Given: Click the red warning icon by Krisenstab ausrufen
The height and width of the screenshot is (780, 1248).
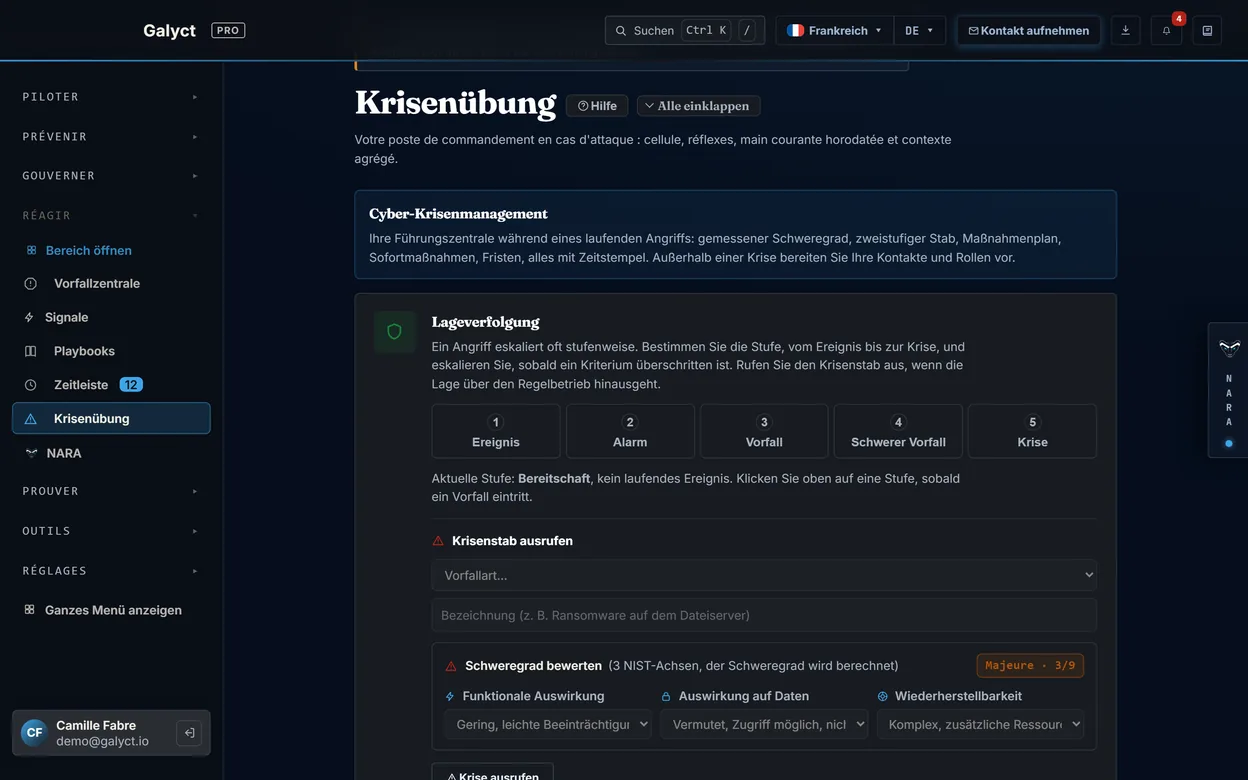Looking at the screenshot, I should pos(438,541).
